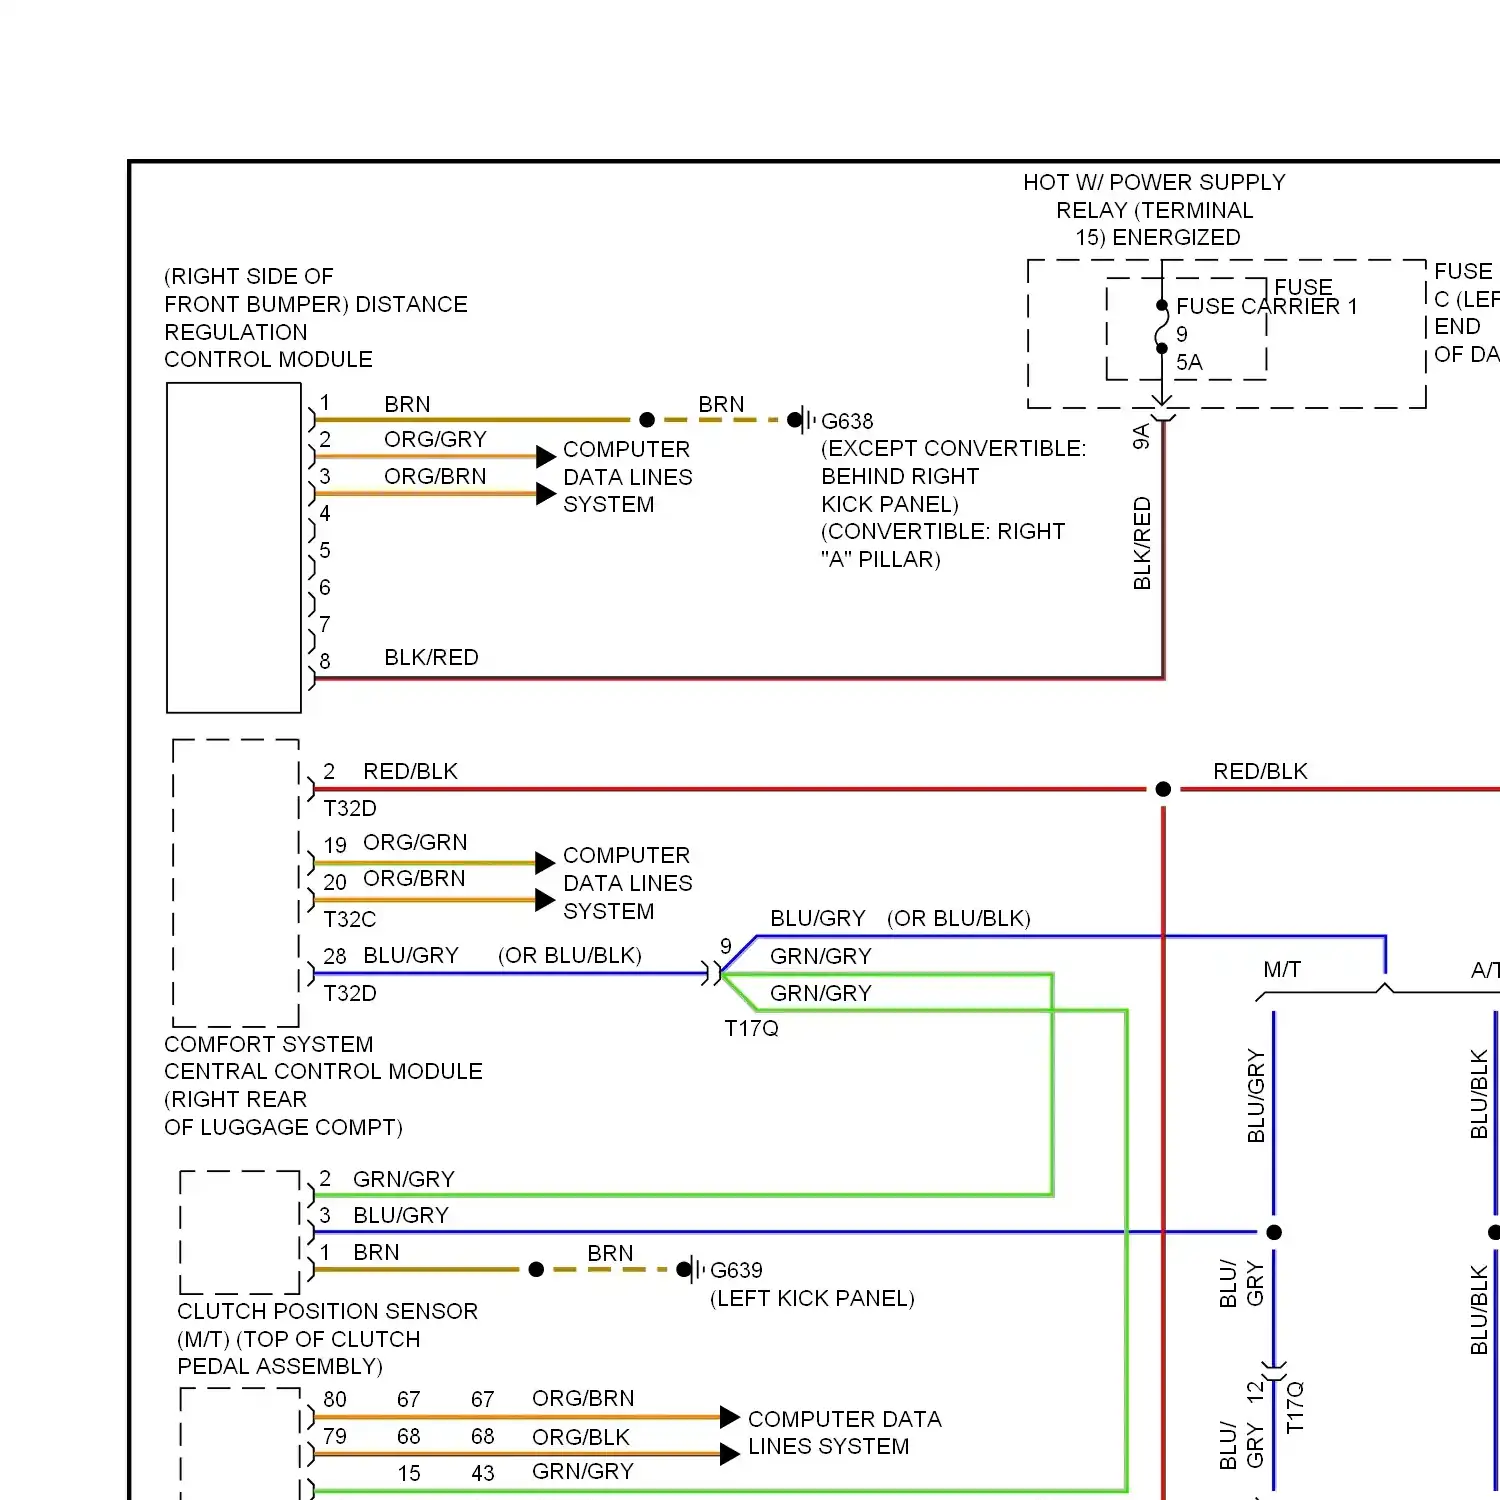The image size is (1500, 1500).
Task: Click "T32D" label beneath pin 28
Action: 350,993
